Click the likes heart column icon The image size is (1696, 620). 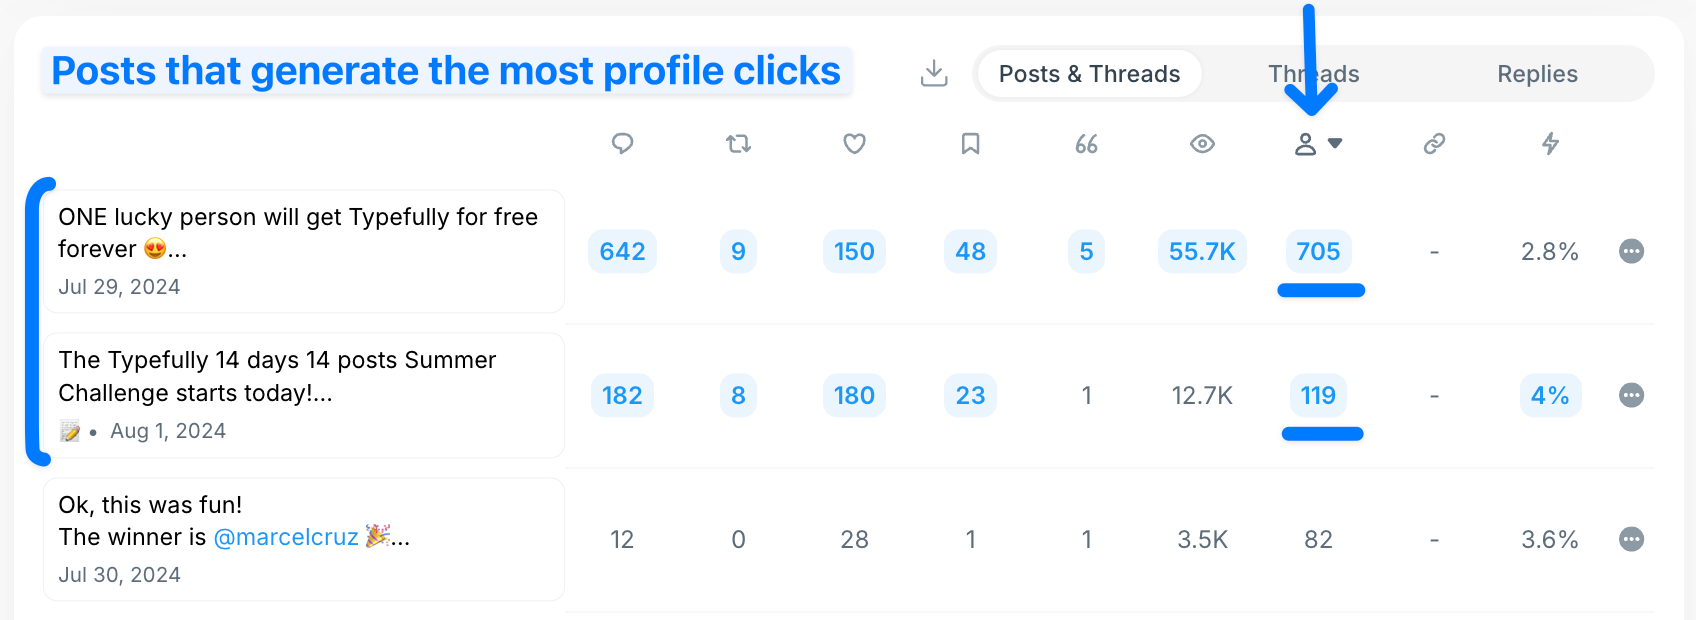click(854, 144)
